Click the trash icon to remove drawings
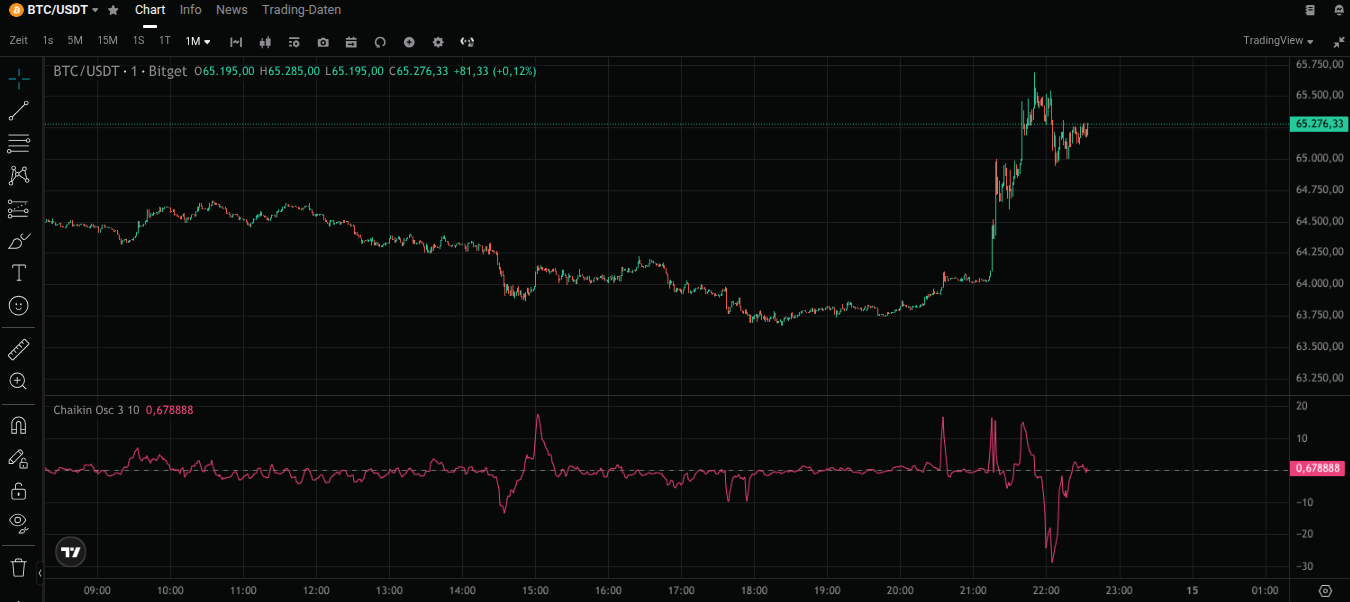Screen dimensions: 1350x602 [18, 567]
